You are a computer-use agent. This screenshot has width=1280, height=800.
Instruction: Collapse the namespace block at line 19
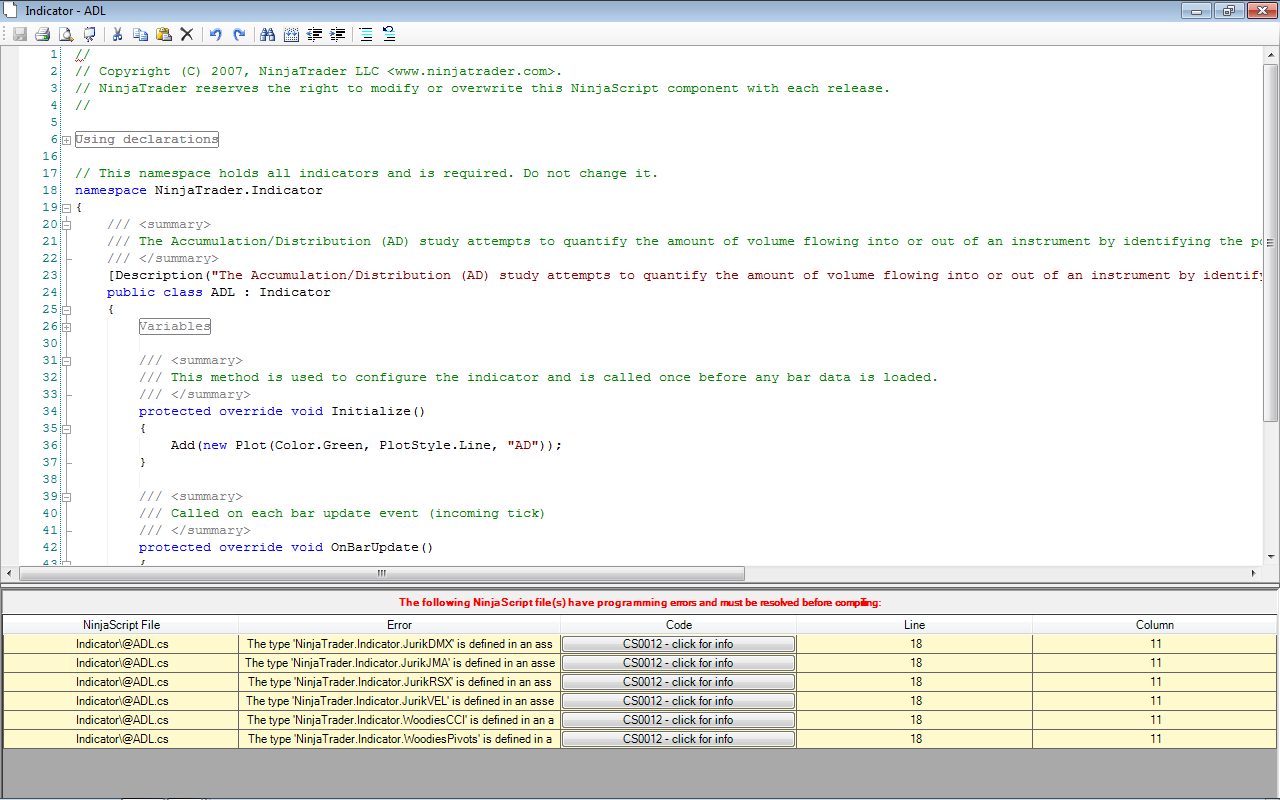(66, 208)
